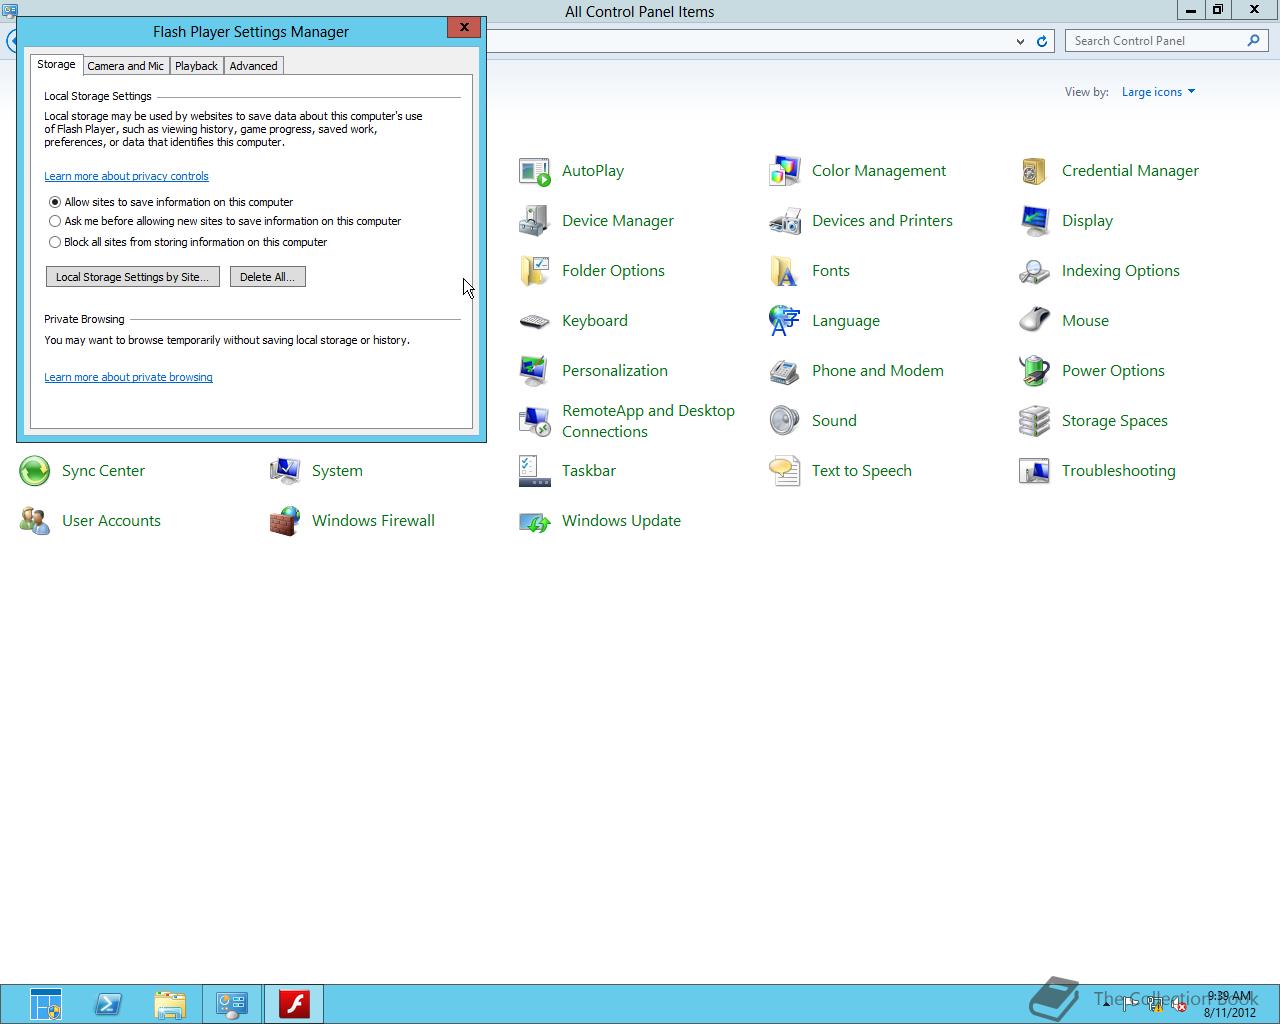Refresh the Control Panel view
The width and height of the screenshot is (1280, 1024).
[1042, 41]
